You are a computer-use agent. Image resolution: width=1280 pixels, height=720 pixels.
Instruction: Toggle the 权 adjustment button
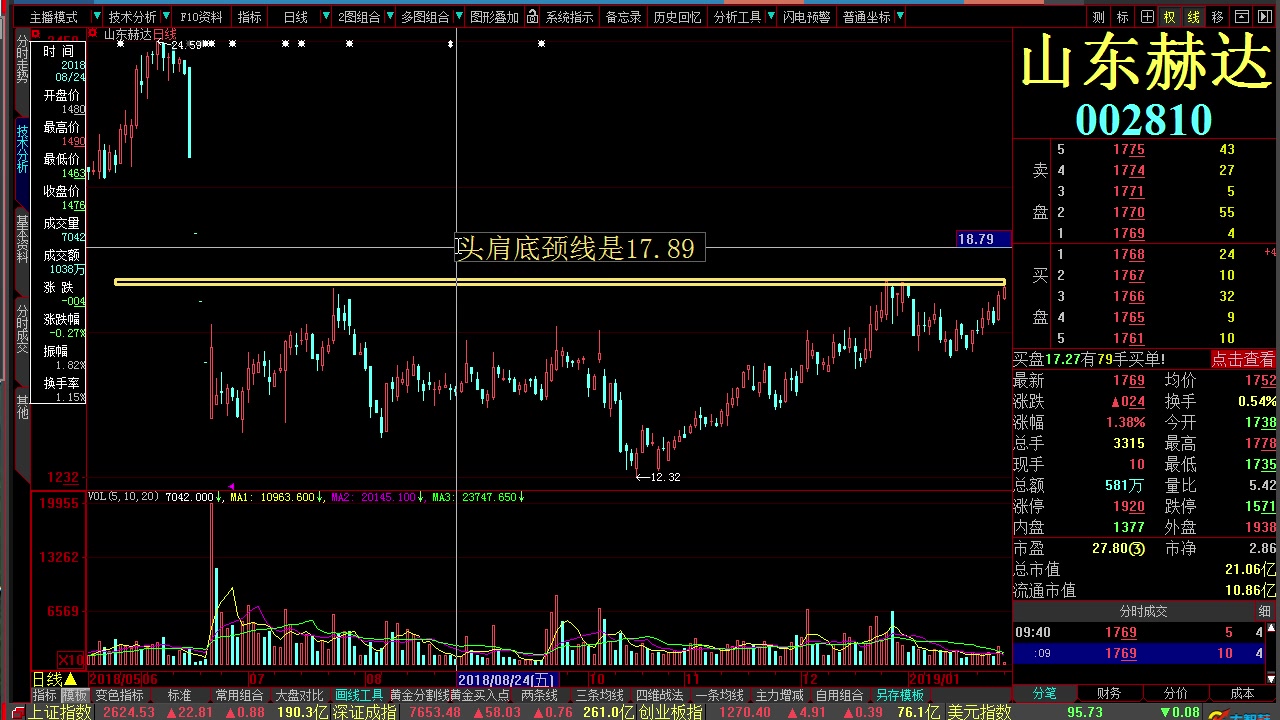coord(1170,17)
